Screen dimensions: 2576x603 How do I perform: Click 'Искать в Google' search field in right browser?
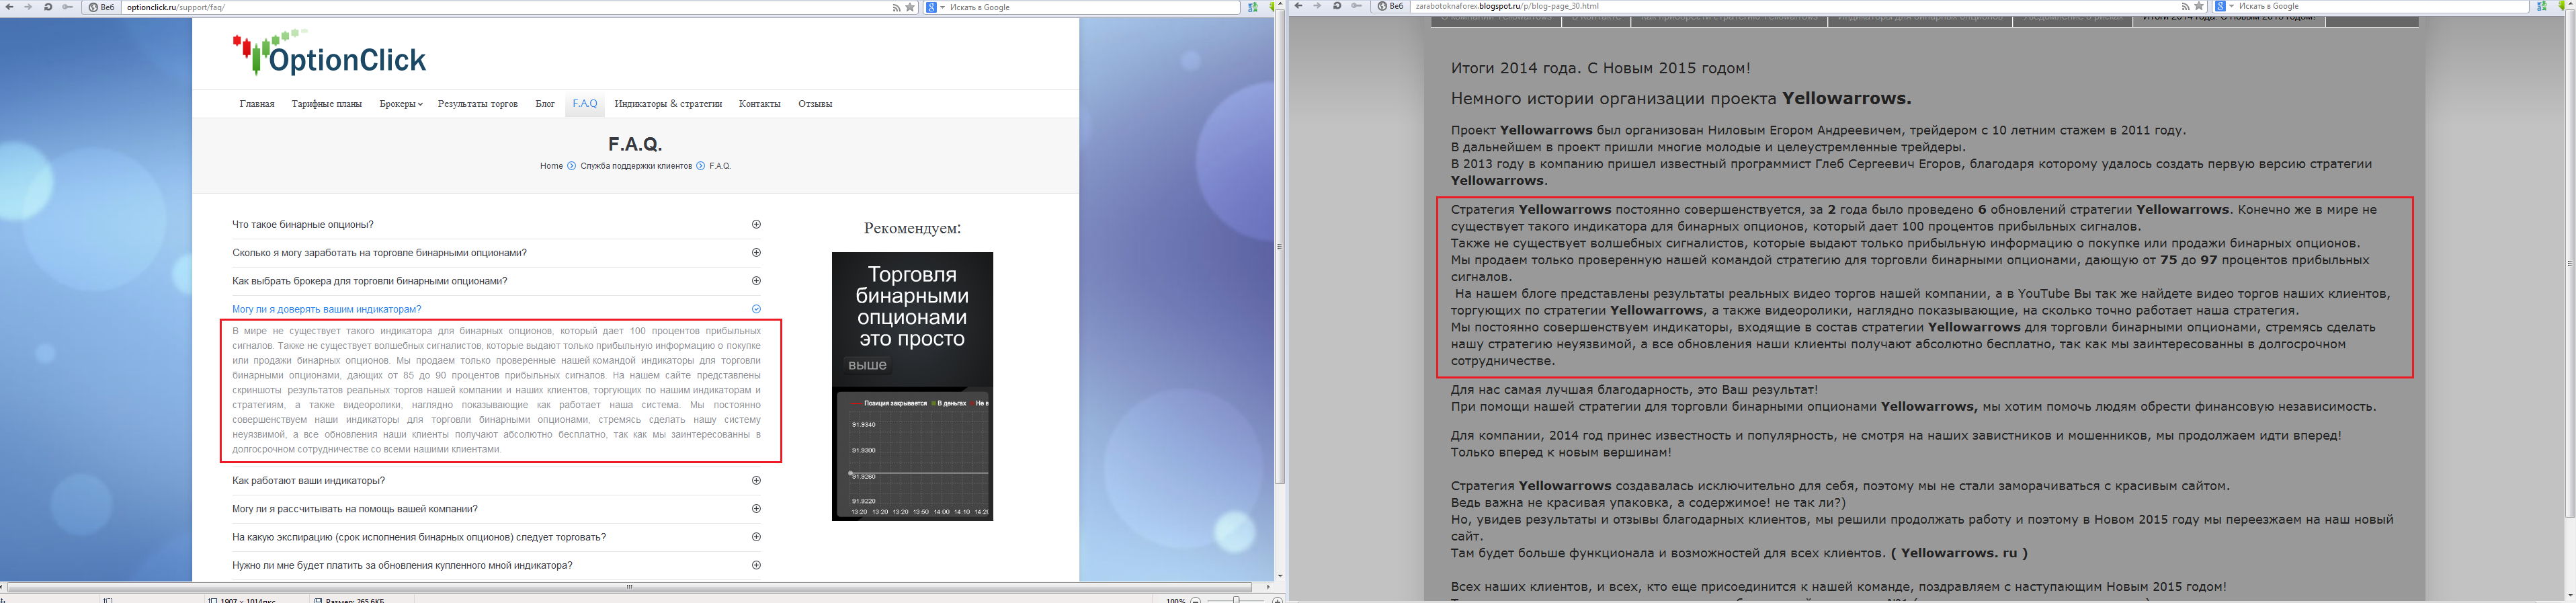pos(2382,6)
